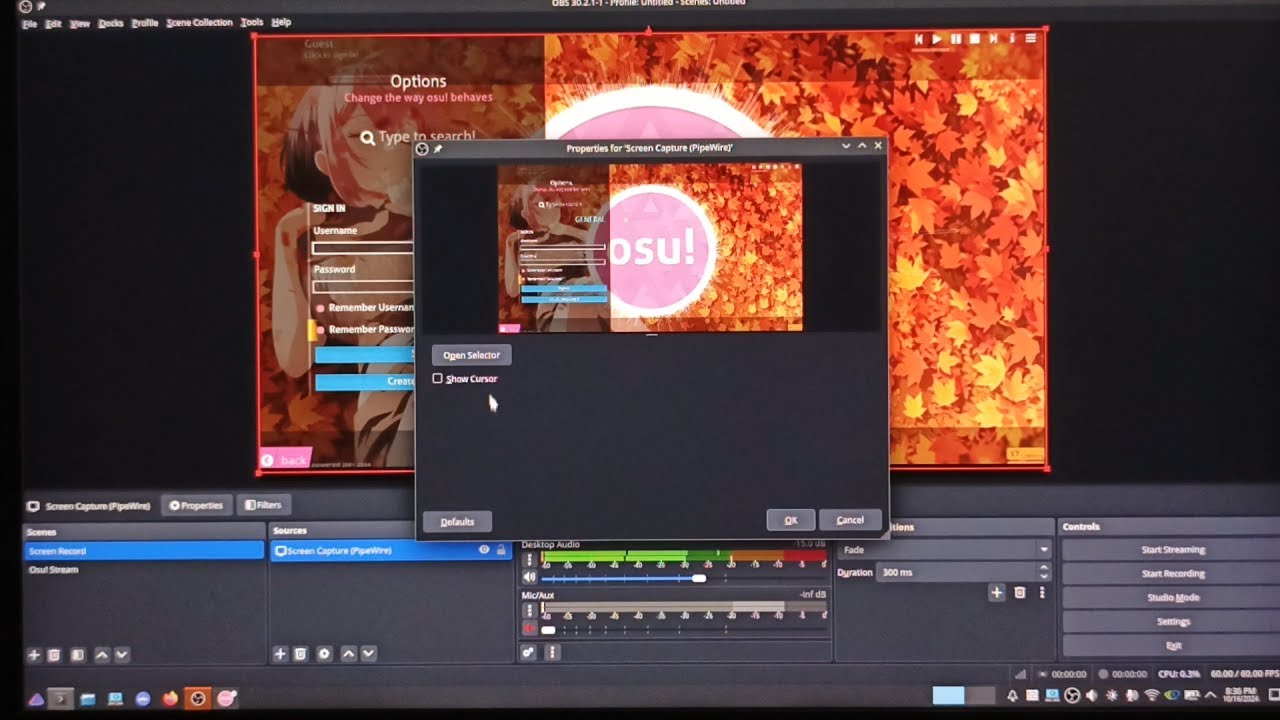
Task: Open the Help menu
Action: tap(281, 22)
